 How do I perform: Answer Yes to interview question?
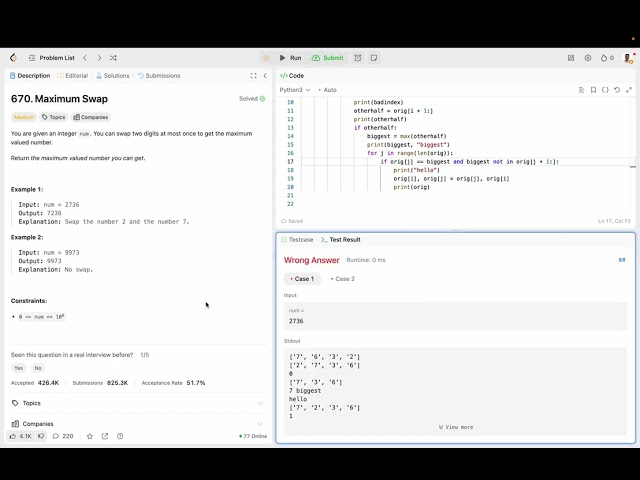point(18,368)
